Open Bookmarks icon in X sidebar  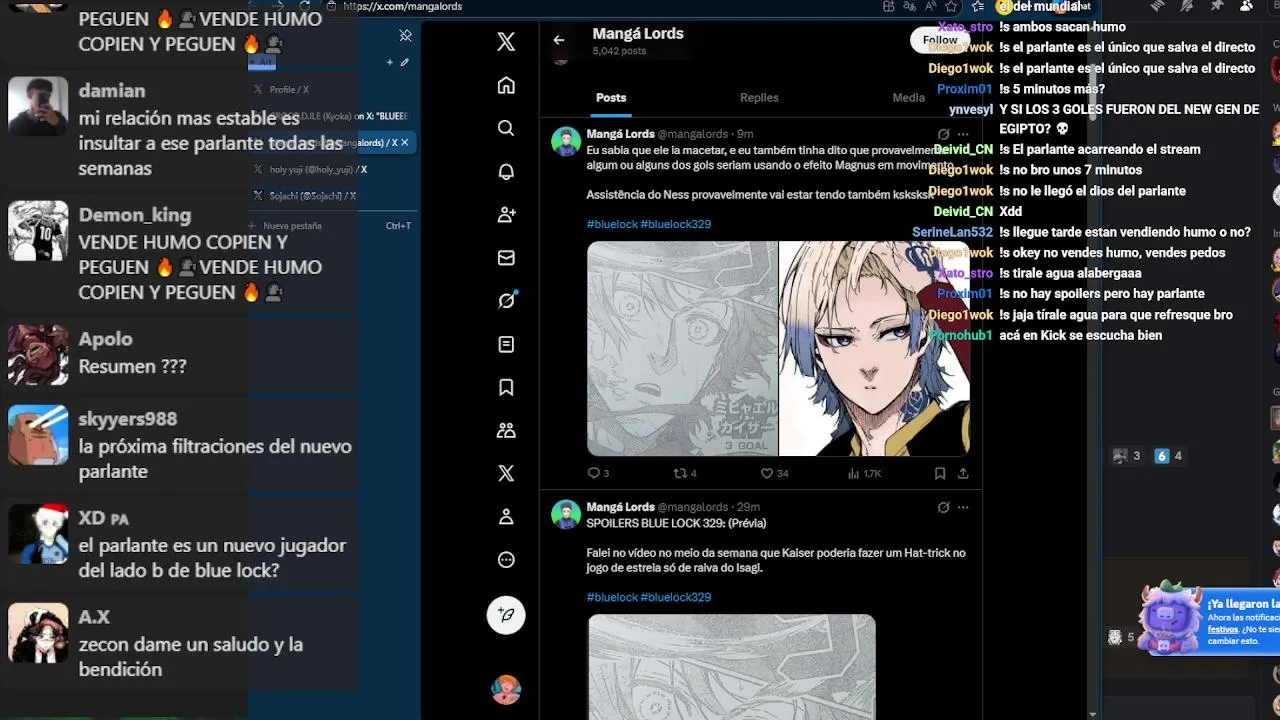[506, 387]
